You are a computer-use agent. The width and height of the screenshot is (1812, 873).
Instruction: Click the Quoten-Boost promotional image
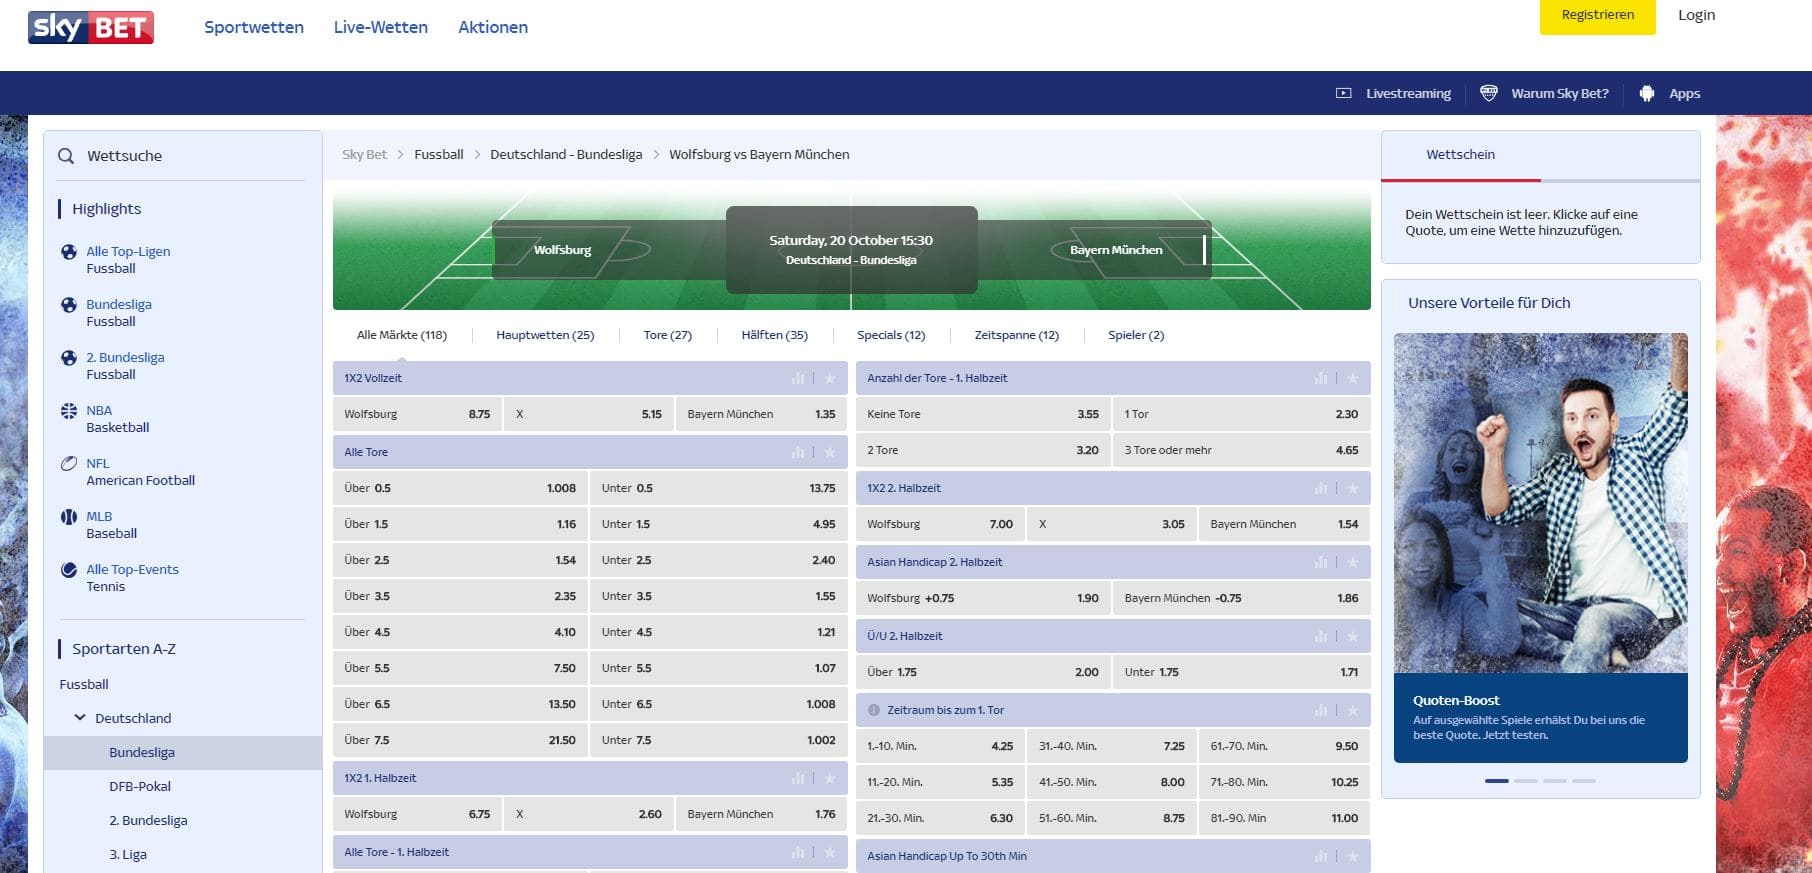(1540, 503)
